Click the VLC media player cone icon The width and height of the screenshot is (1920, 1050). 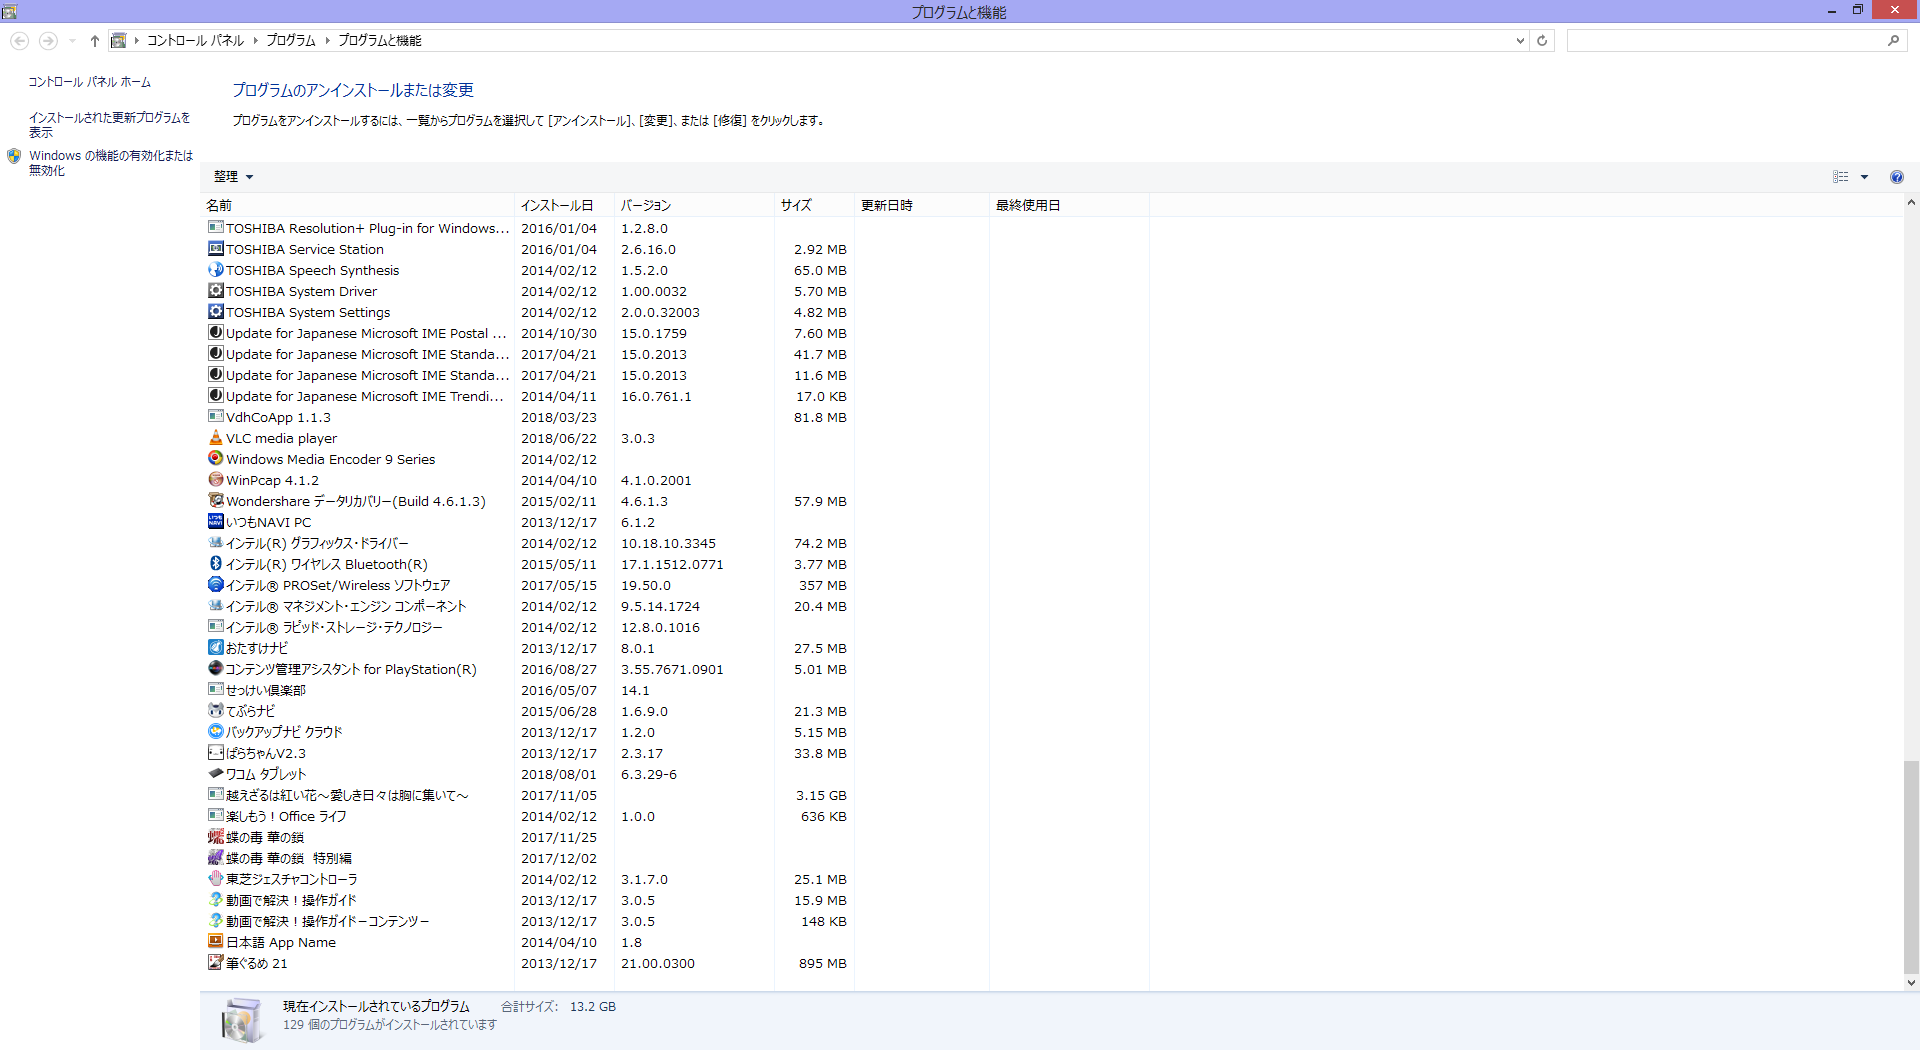215,438
